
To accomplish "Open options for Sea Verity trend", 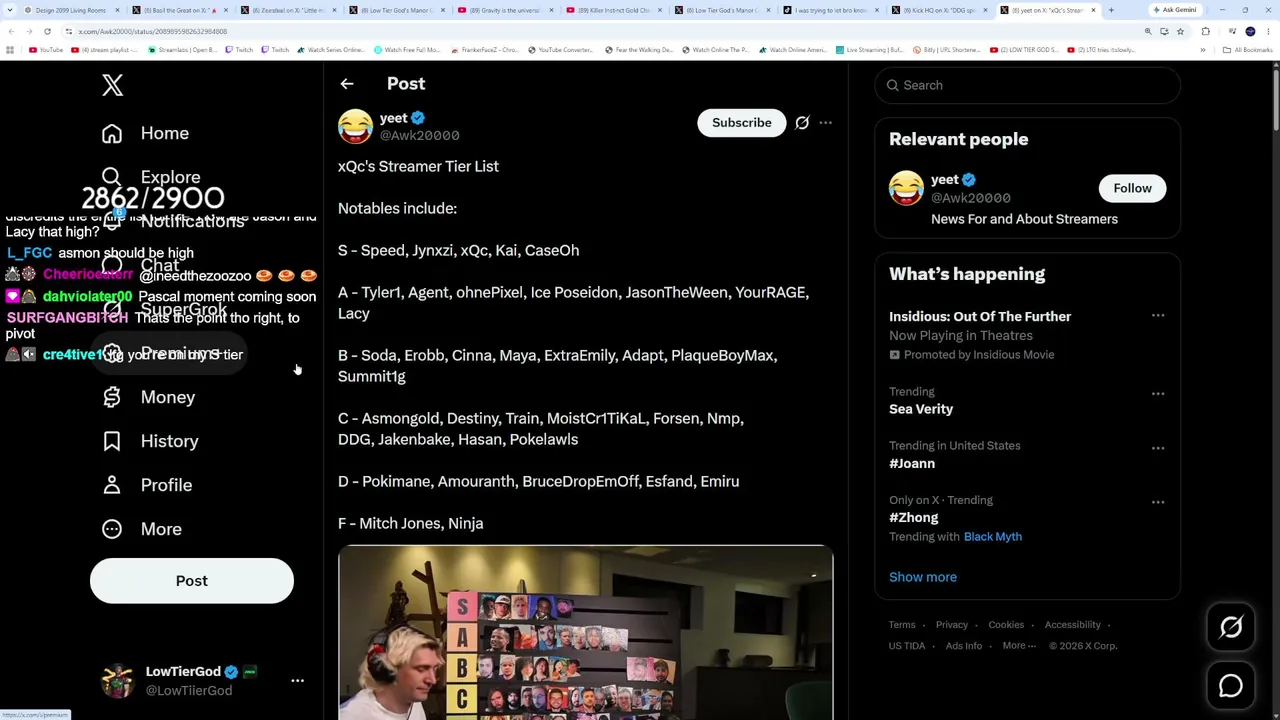I will [x=1158, y=393].
